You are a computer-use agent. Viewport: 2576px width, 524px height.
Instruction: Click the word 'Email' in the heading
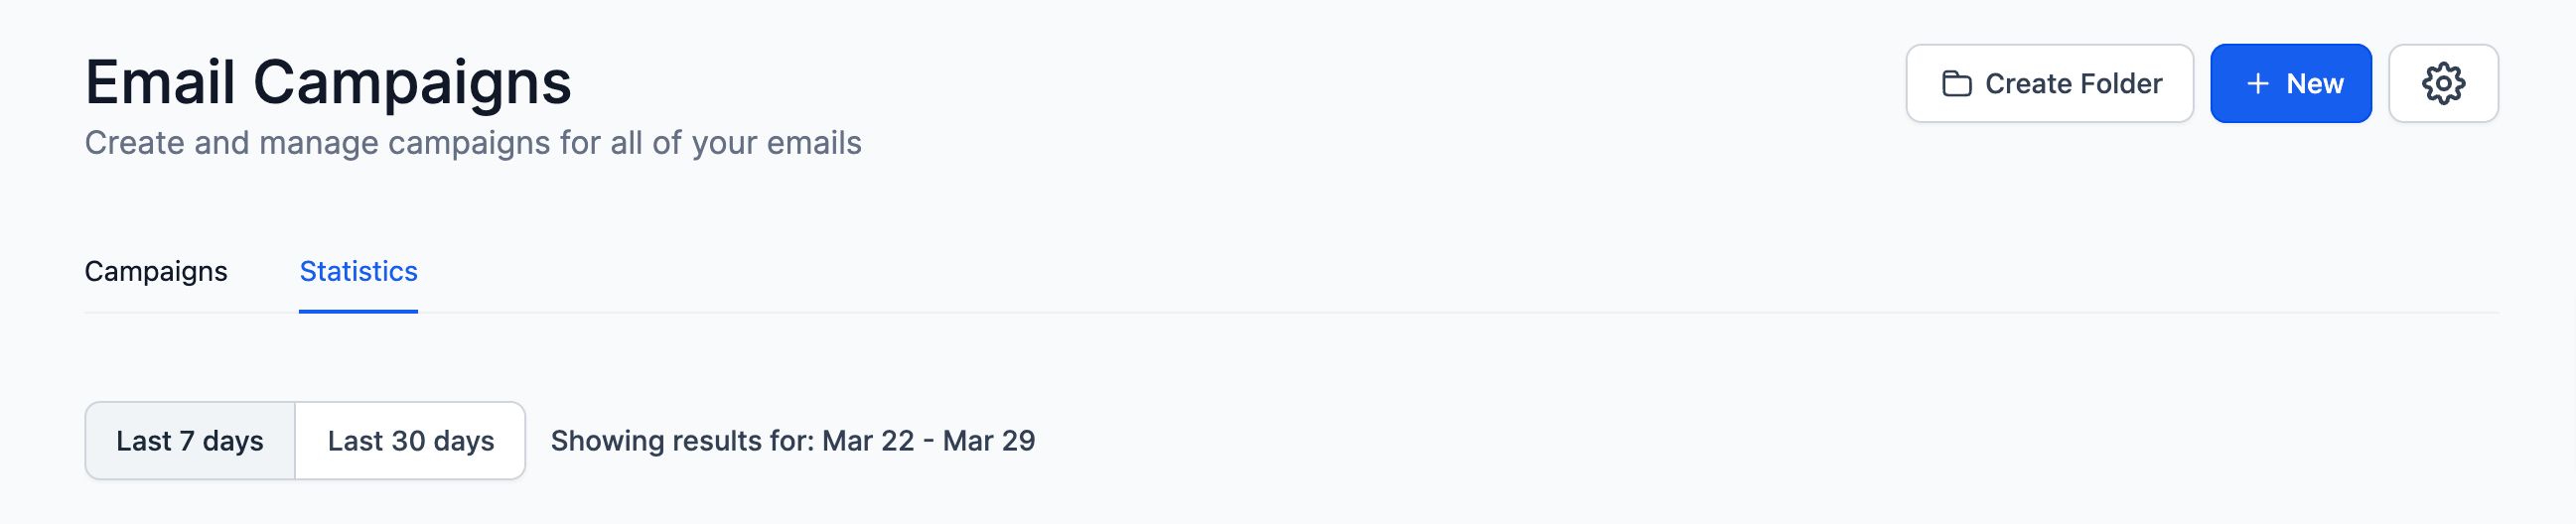160,82
